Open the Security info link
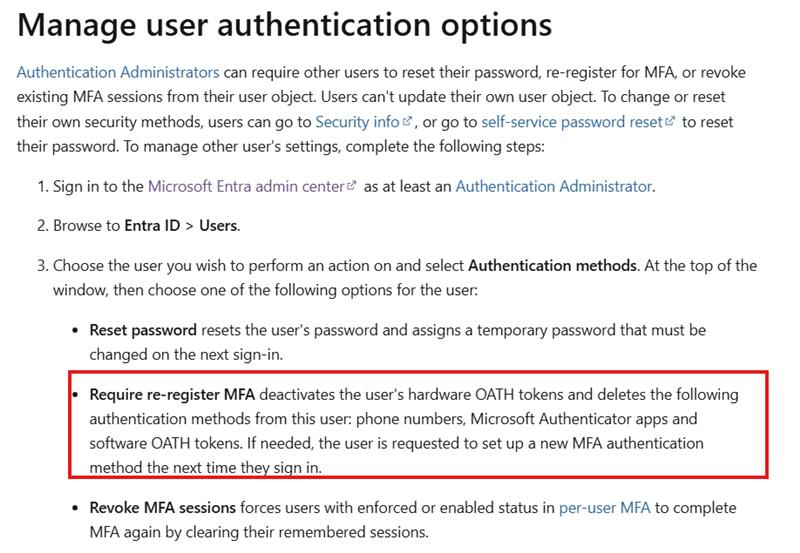800x553 pixels. pos(357,122)
